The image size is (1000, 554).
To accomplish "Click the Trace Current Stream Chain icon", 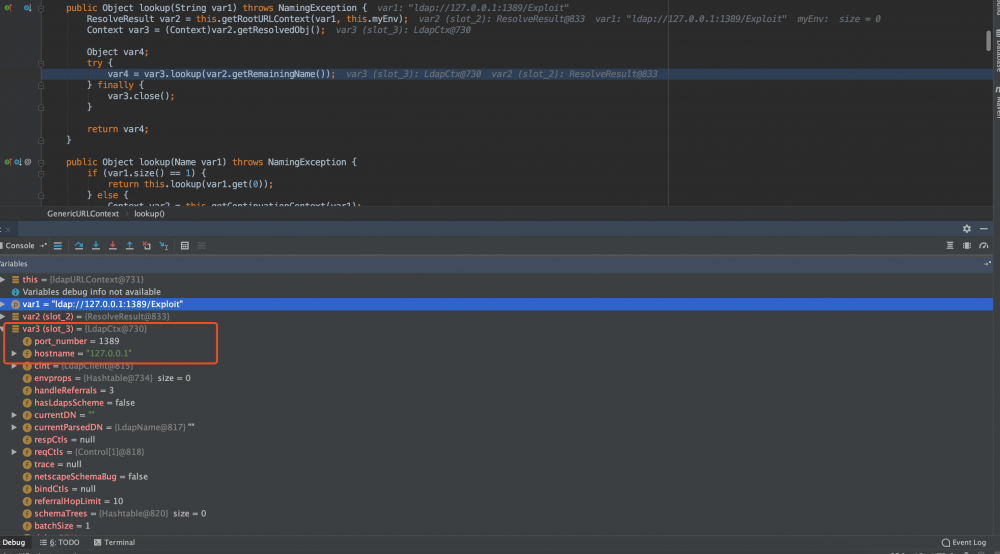I will click(x=202, y=245).
